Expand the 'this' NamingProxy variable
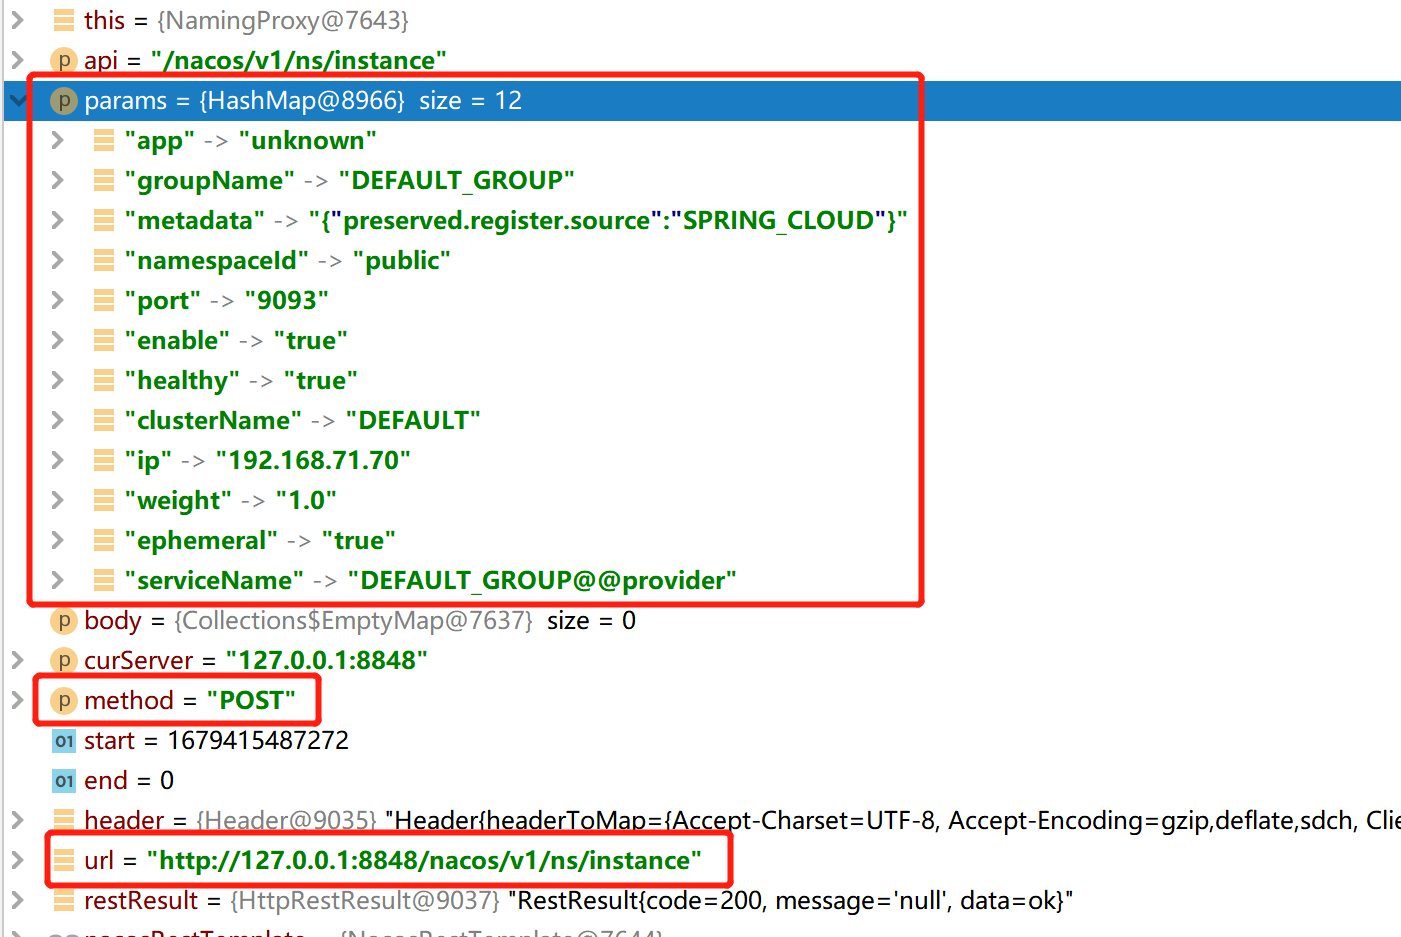1401x937 pixels. [x=17, y=20]
